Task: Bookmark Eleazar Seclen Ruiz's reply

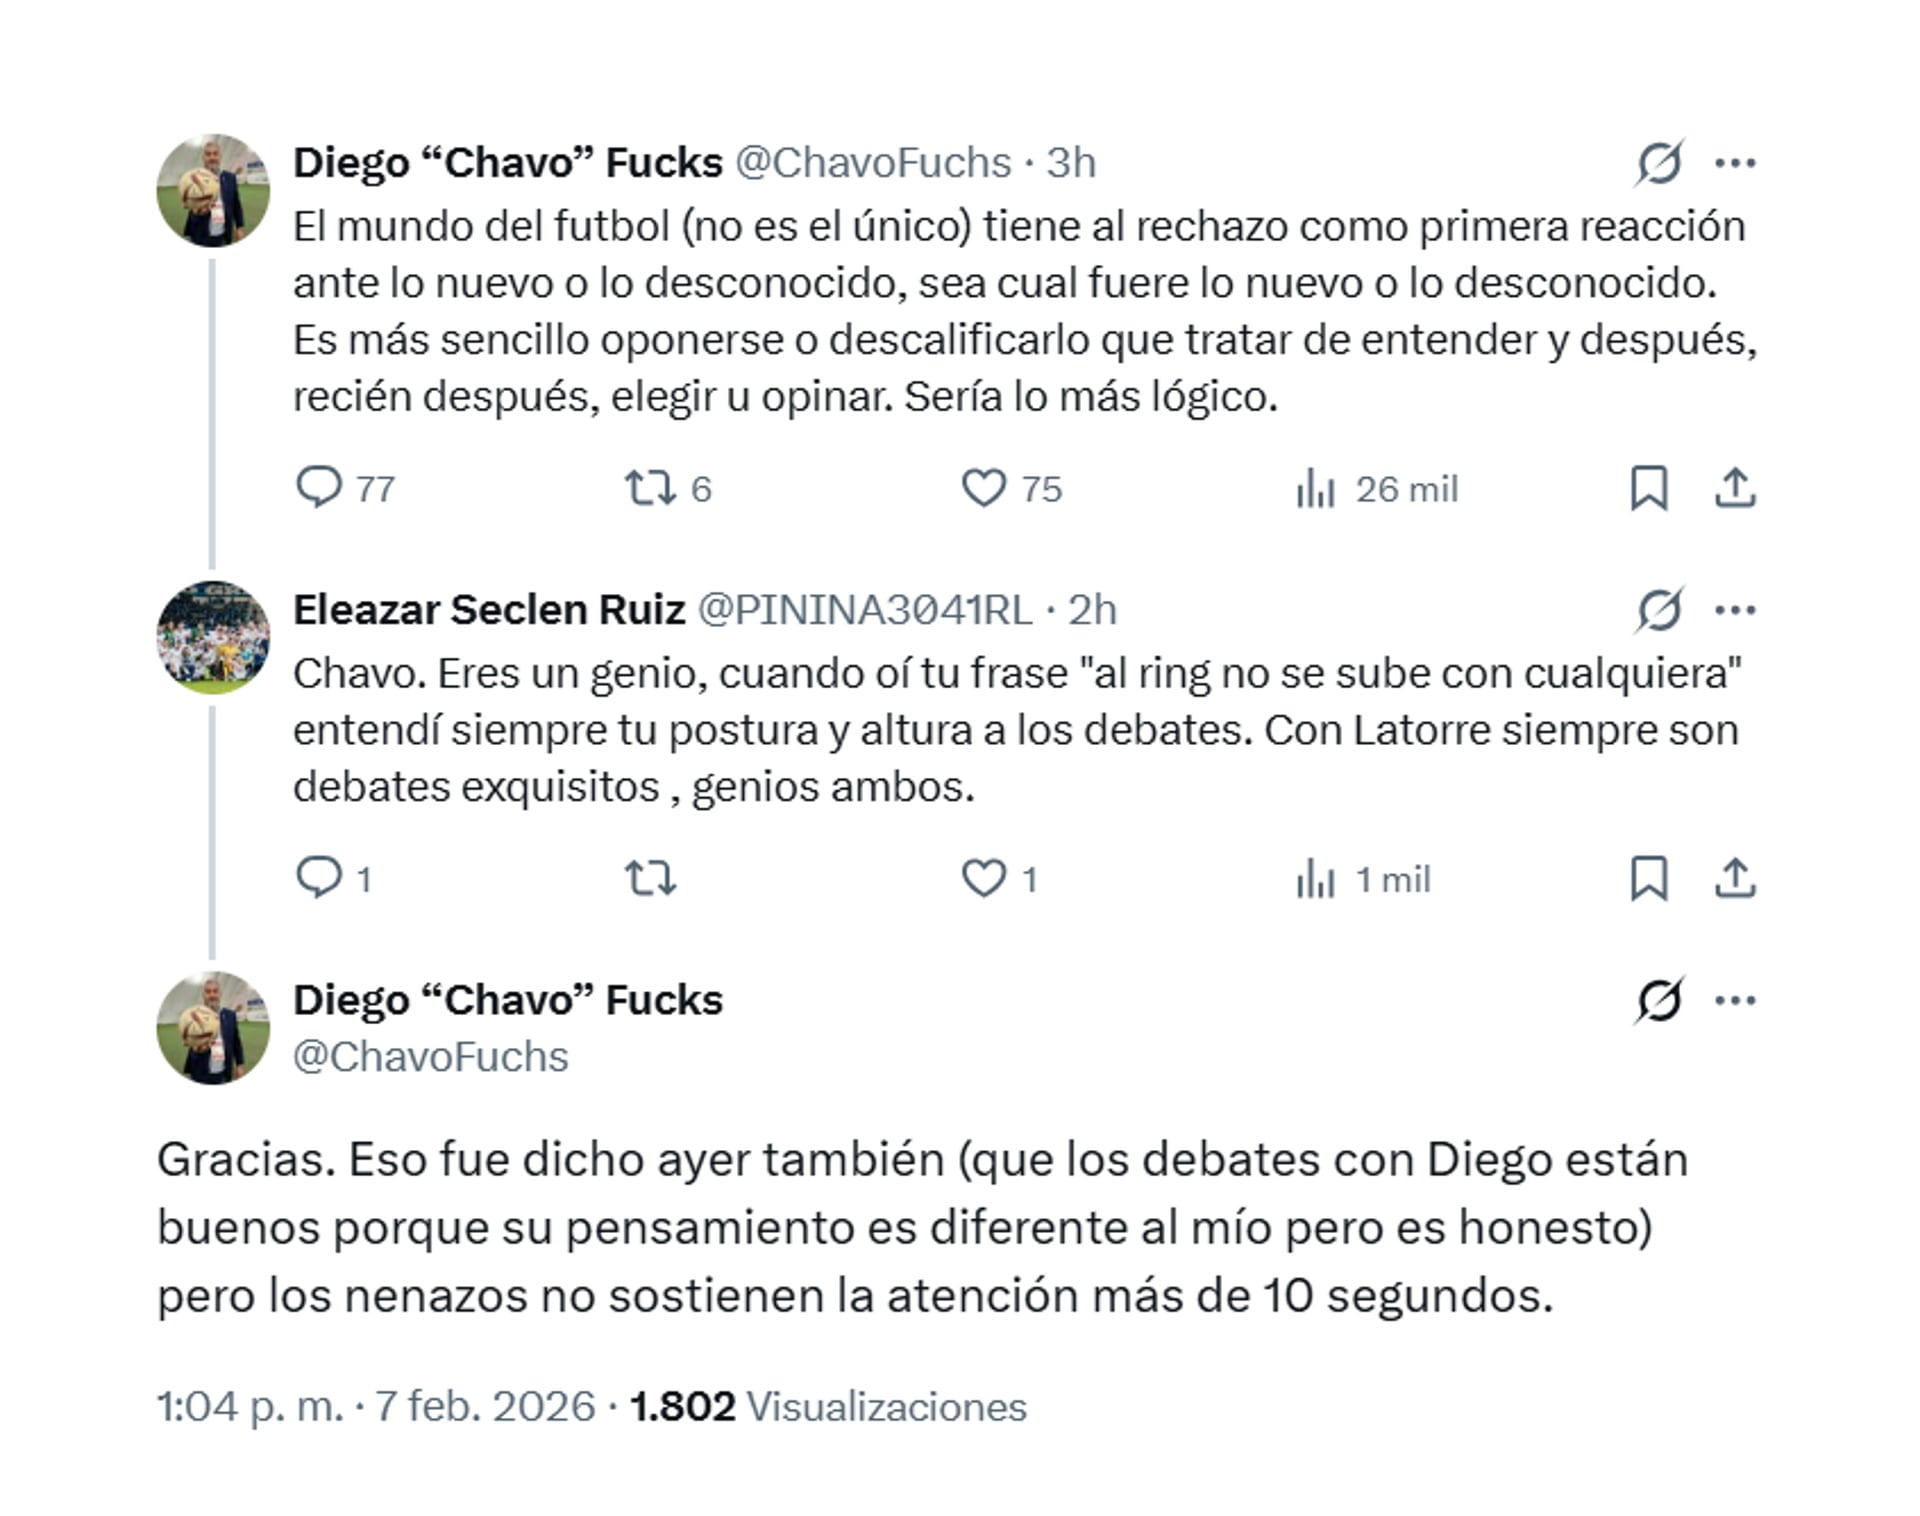Action: click(x=1648, y=878)
